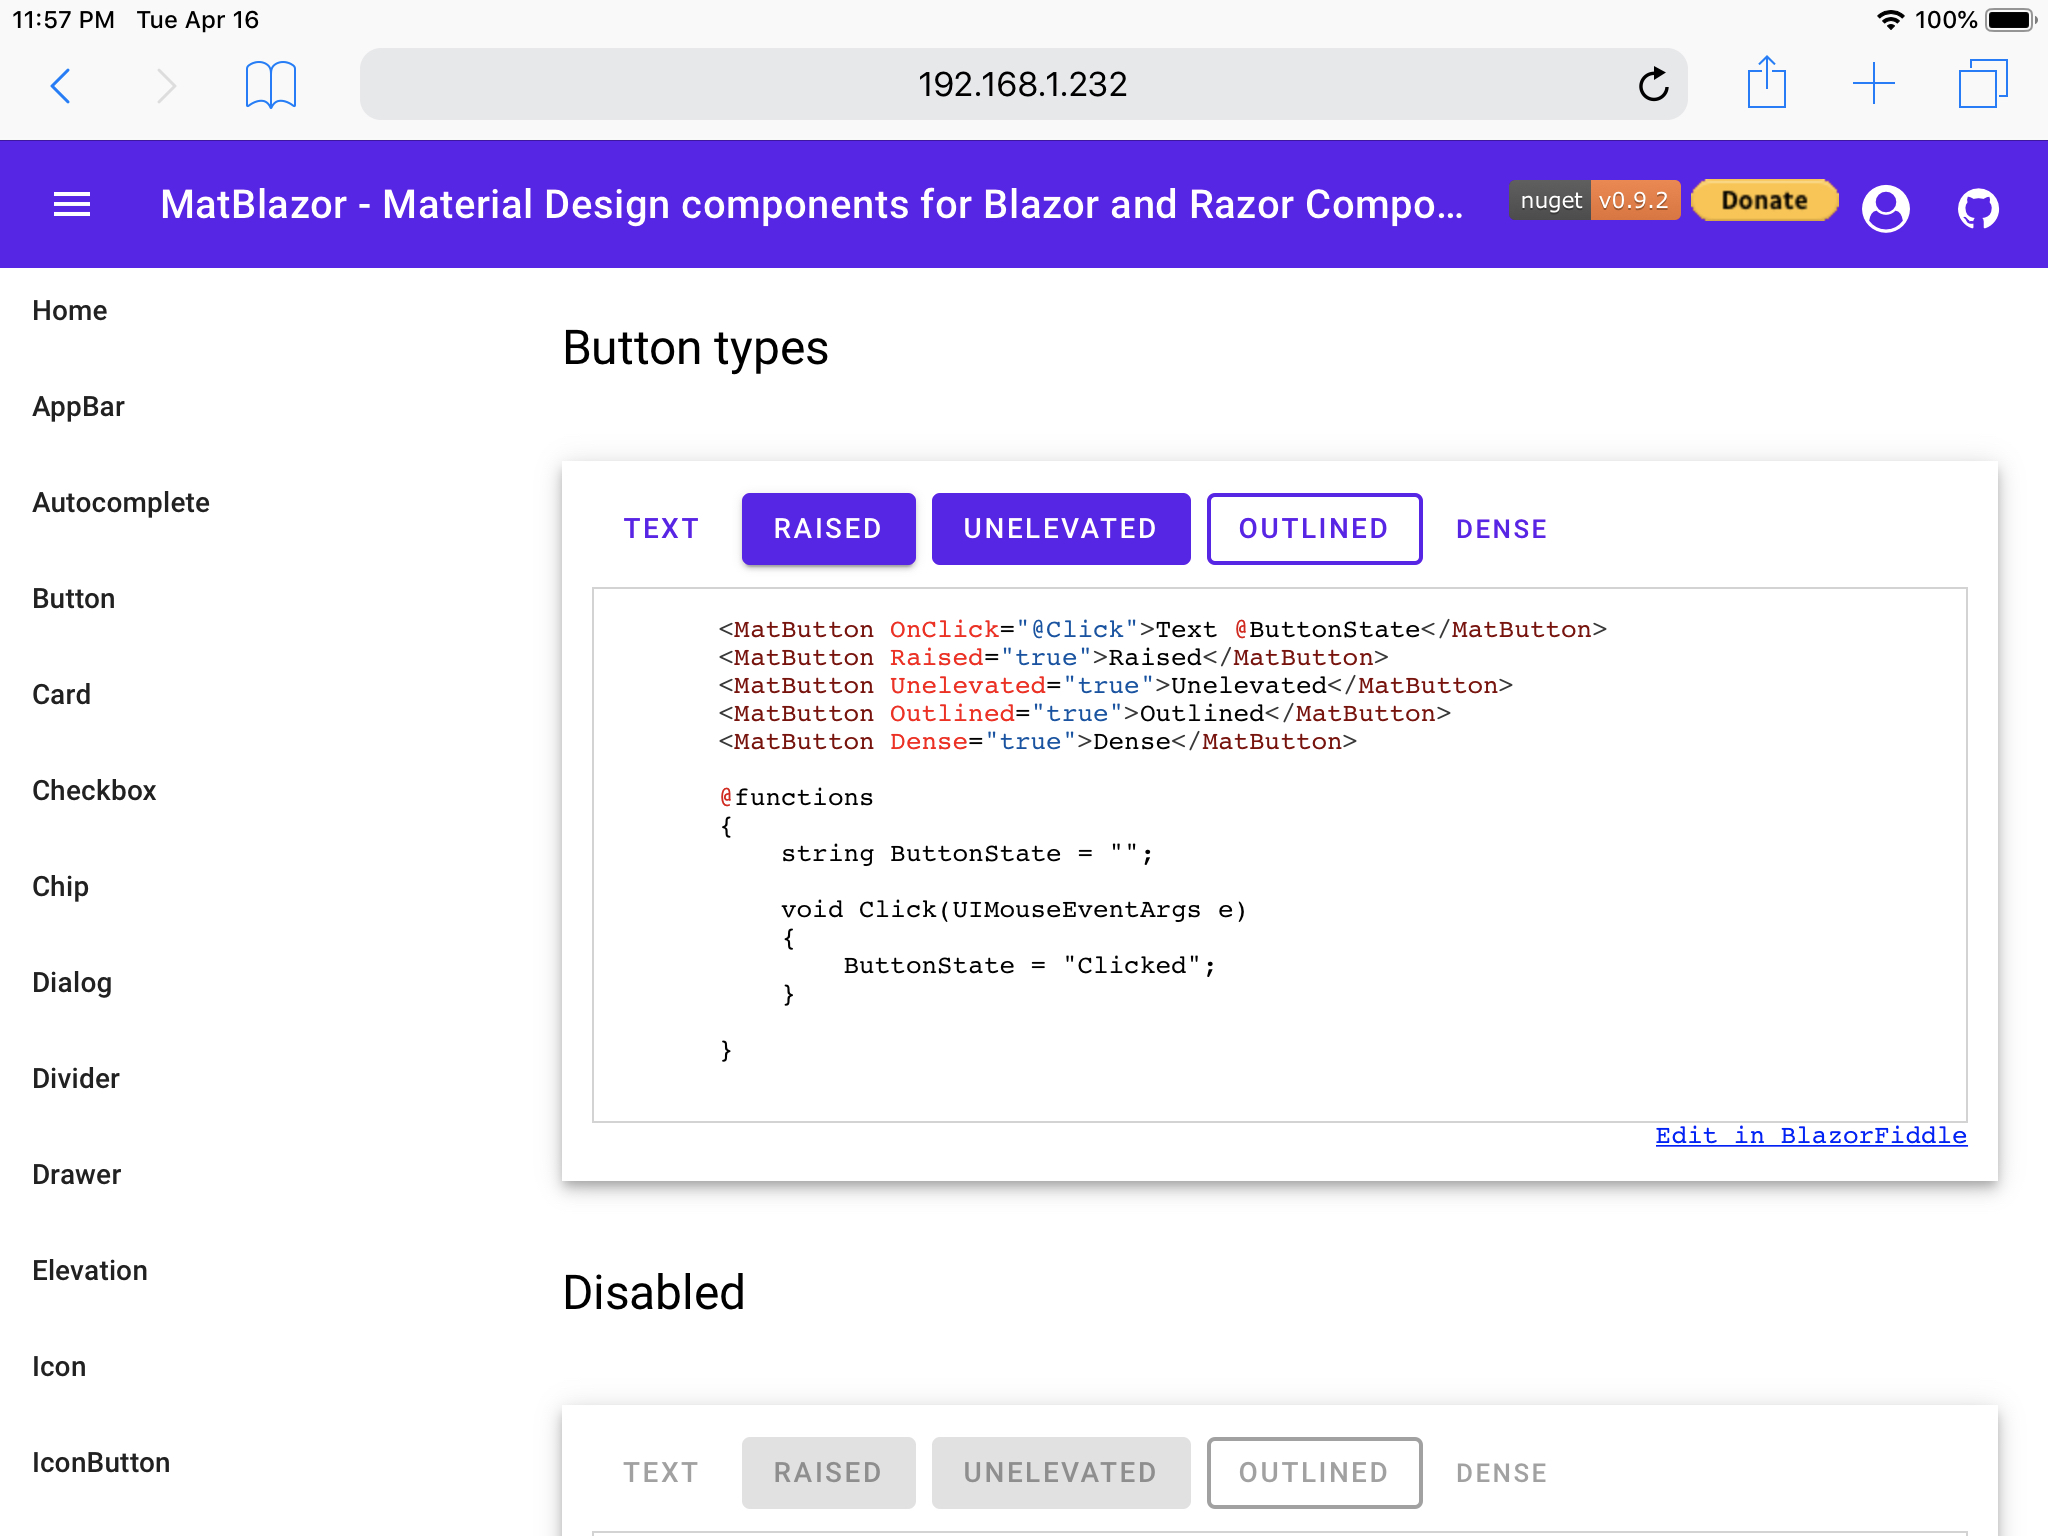This screenshot has height=1536, width=2048.
Task: Click the nuget v0.9.2 badge
Action: point(1595,200)
